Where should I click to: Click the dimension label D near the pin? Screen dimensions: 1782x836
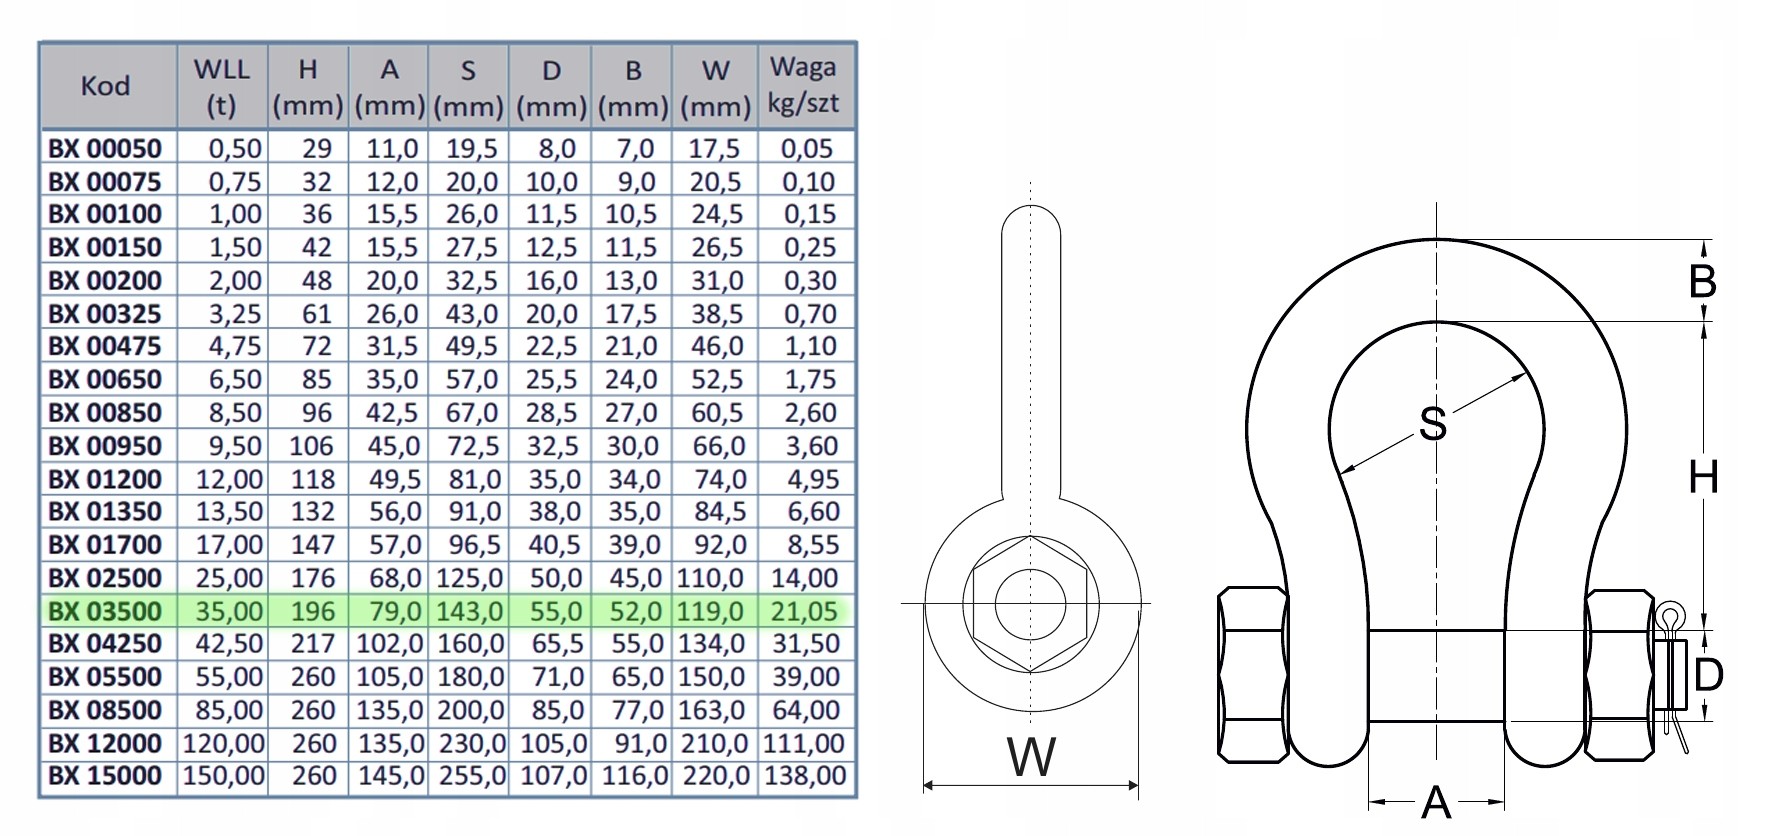point(1708,675)
